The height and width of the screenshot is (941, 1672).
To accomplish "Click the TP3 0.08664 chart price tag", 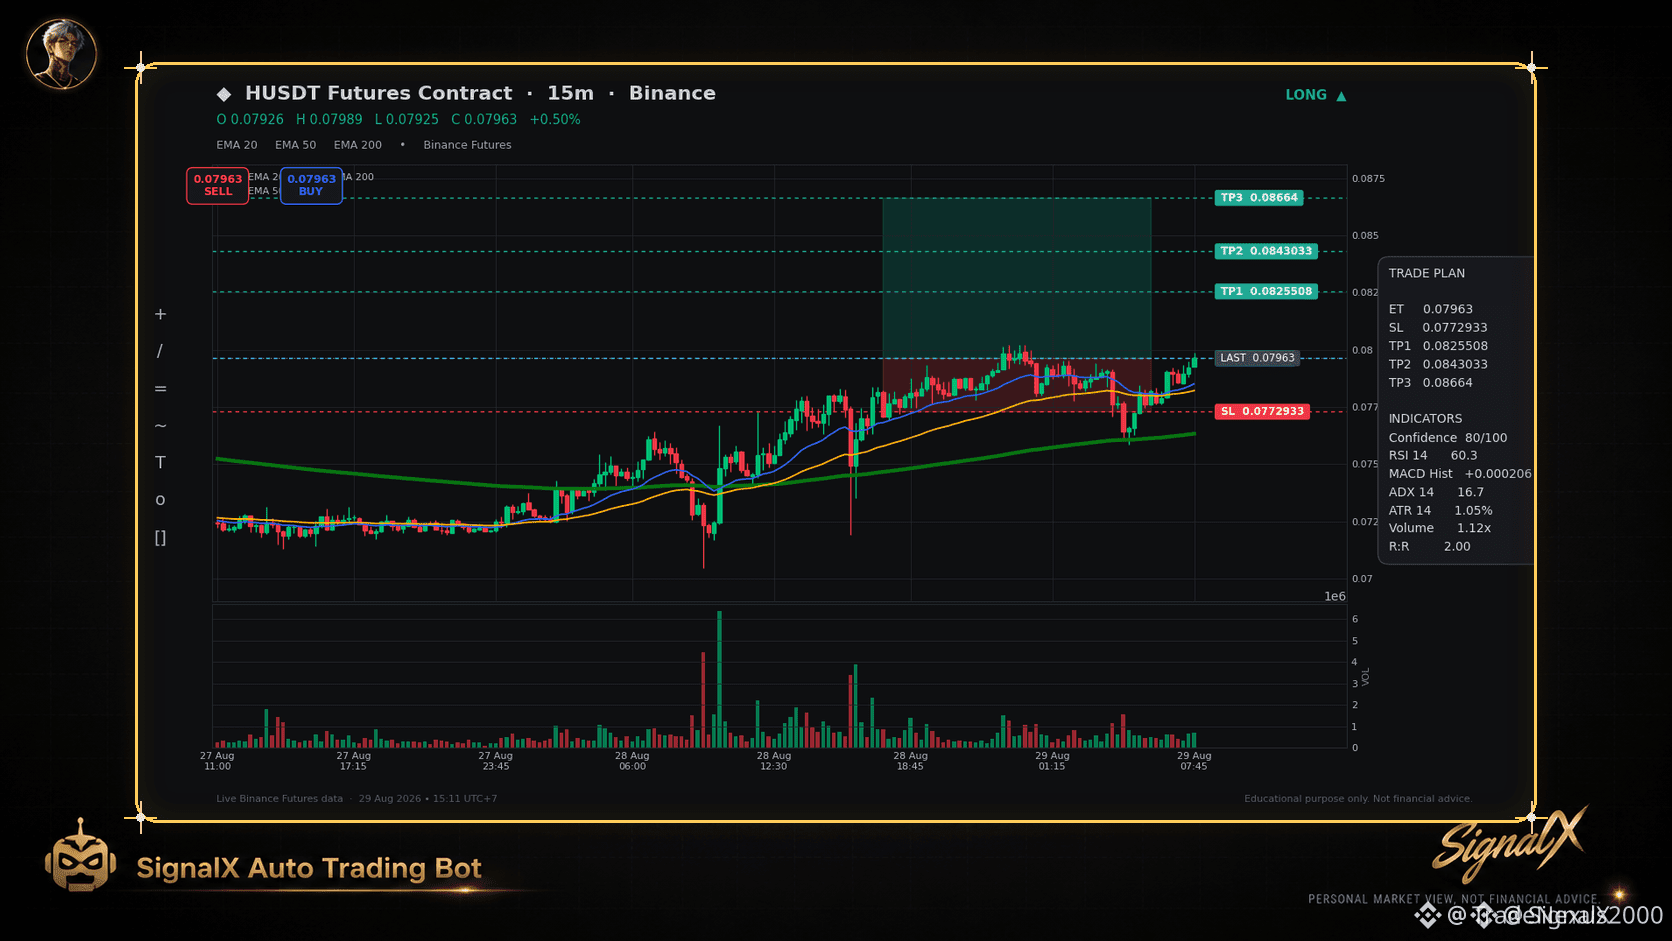I will [x=1259, y=198].
